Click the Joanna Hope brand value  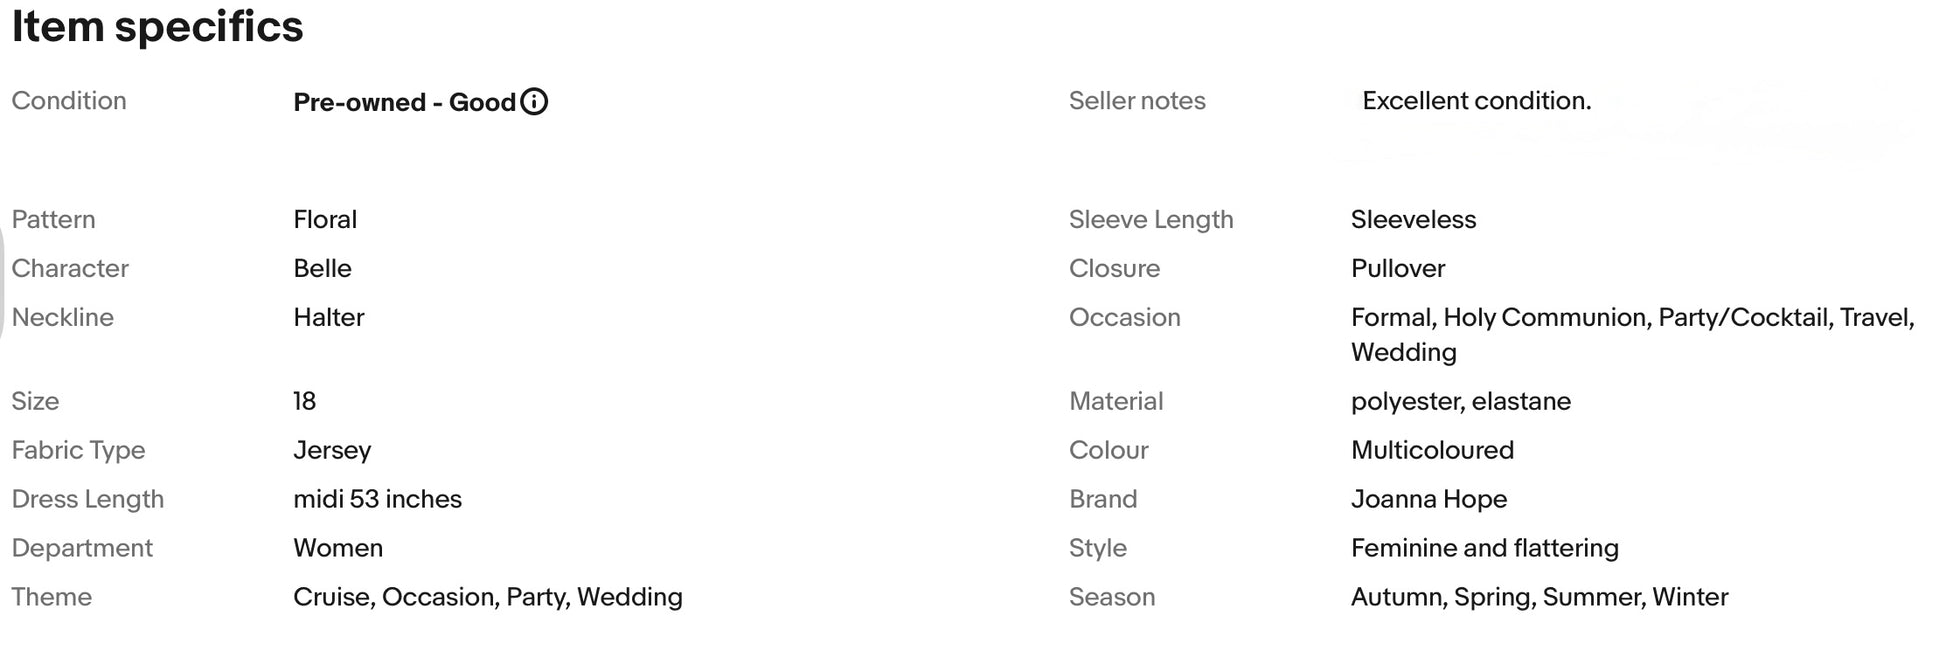point(1428,499)
